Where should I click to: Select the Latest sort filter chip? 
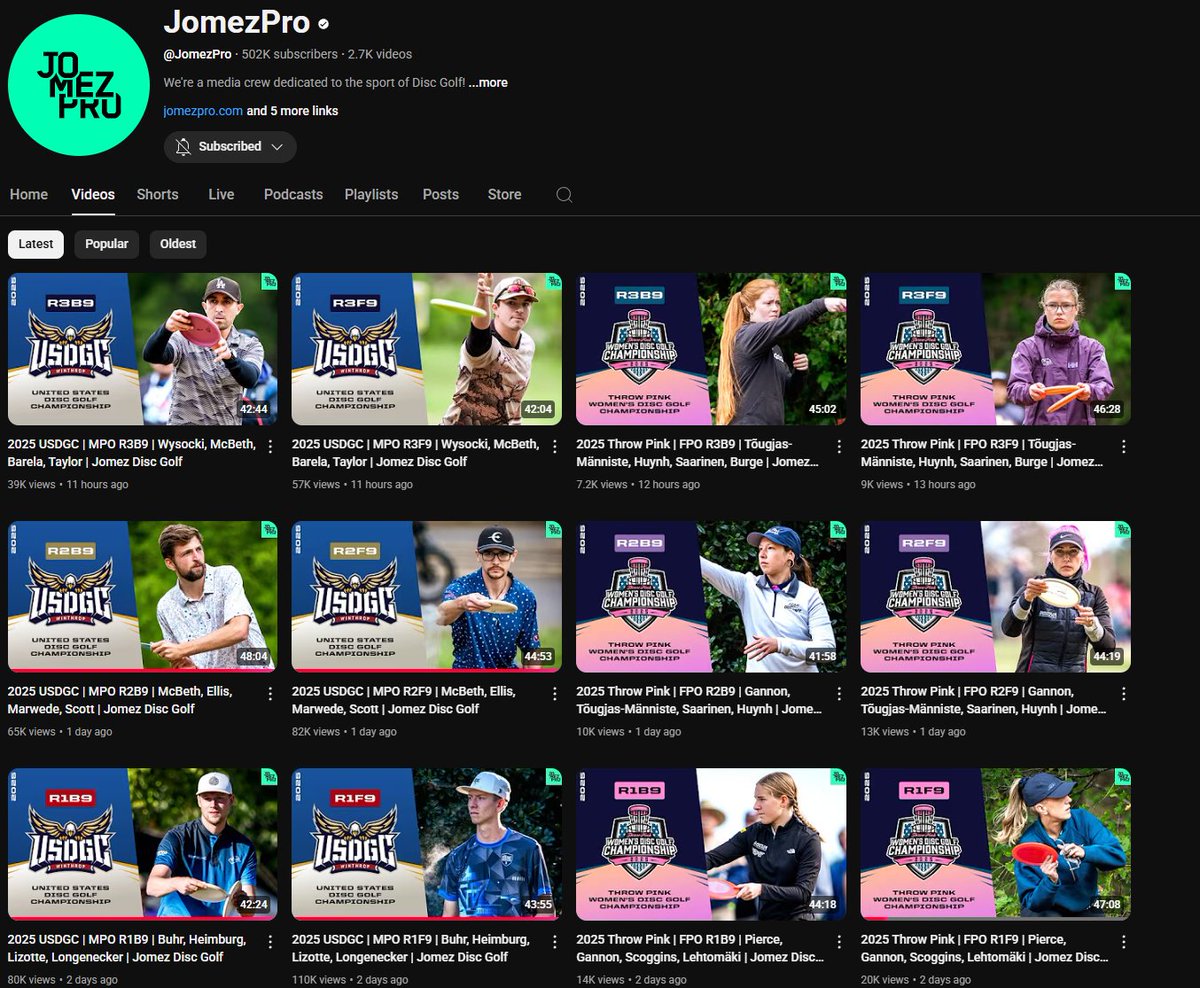[x=36, y=244]
